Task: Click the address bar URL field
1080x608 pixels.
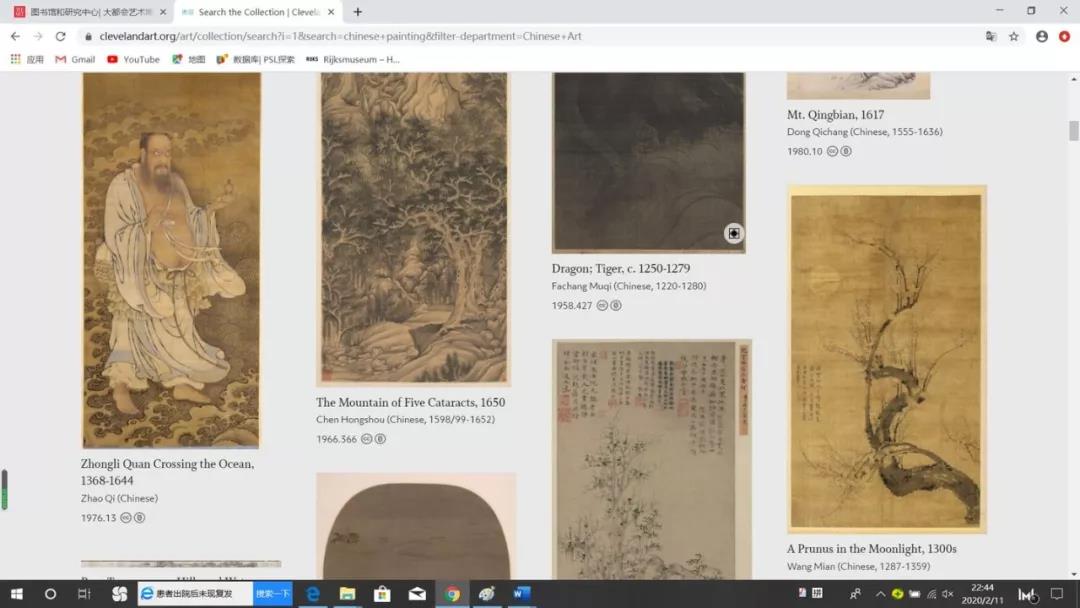Action: coord(500,36)
